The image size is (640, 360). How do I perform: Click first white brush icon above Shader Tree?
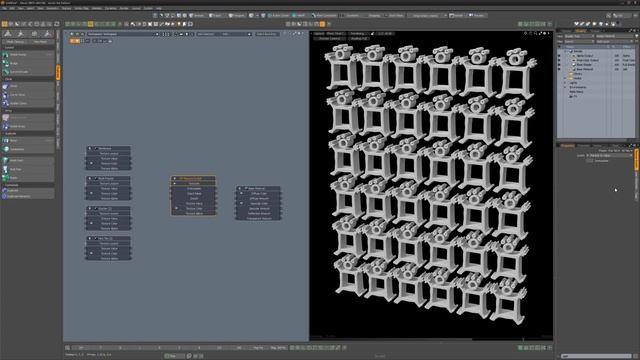[x=577, y=24]
